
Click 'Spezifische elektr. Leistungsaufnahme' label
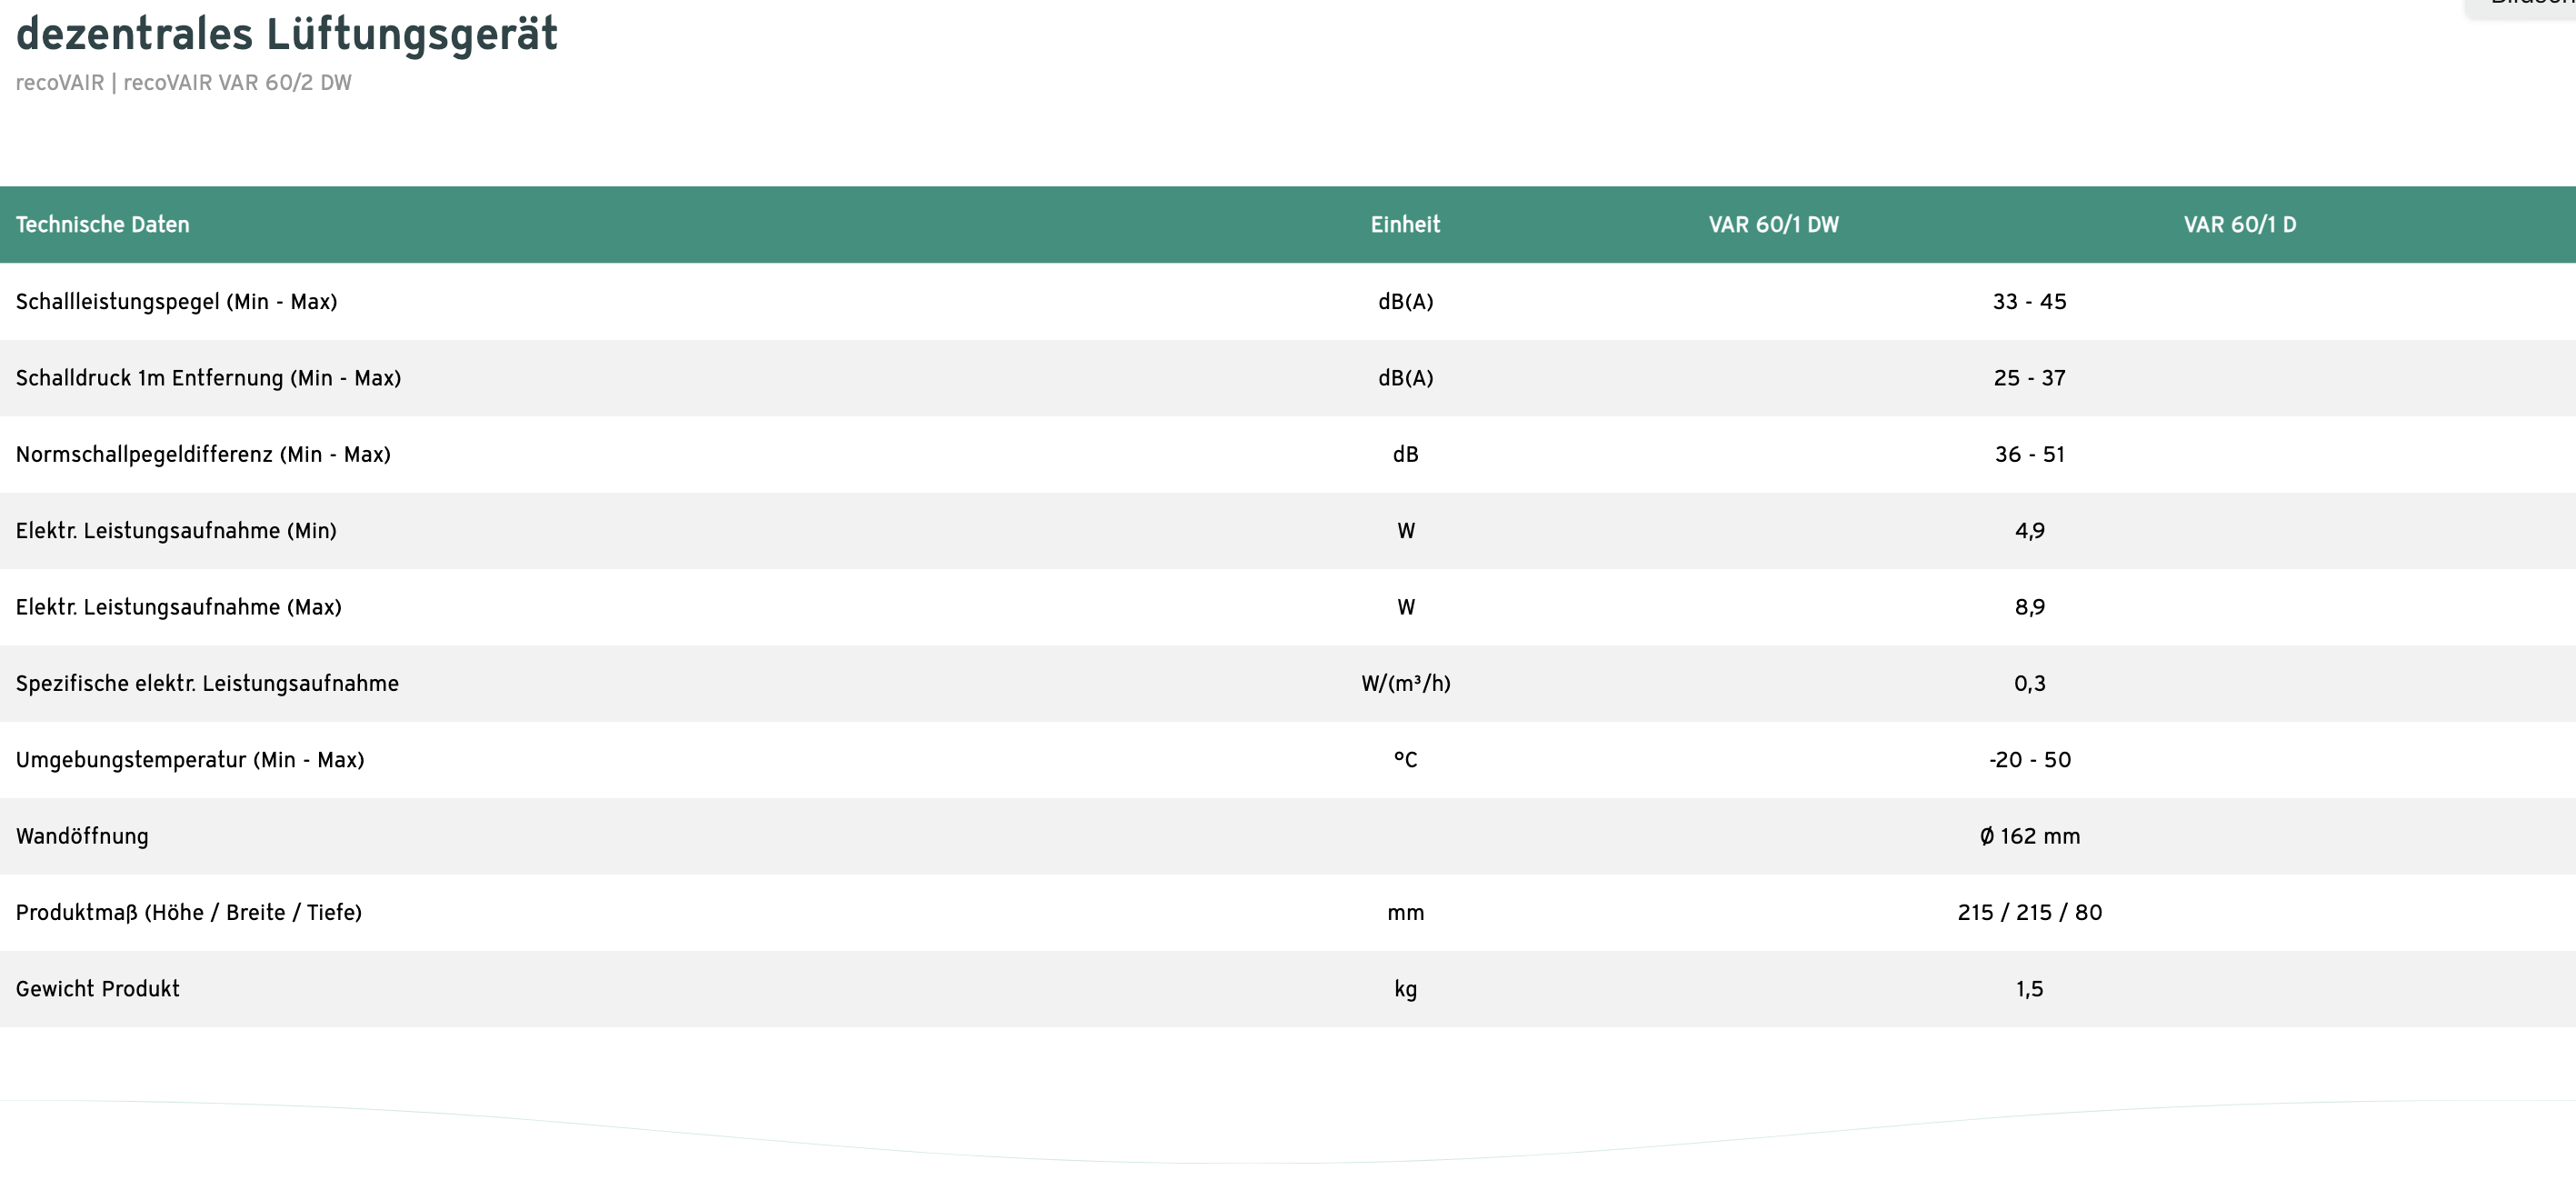point(208,684)
